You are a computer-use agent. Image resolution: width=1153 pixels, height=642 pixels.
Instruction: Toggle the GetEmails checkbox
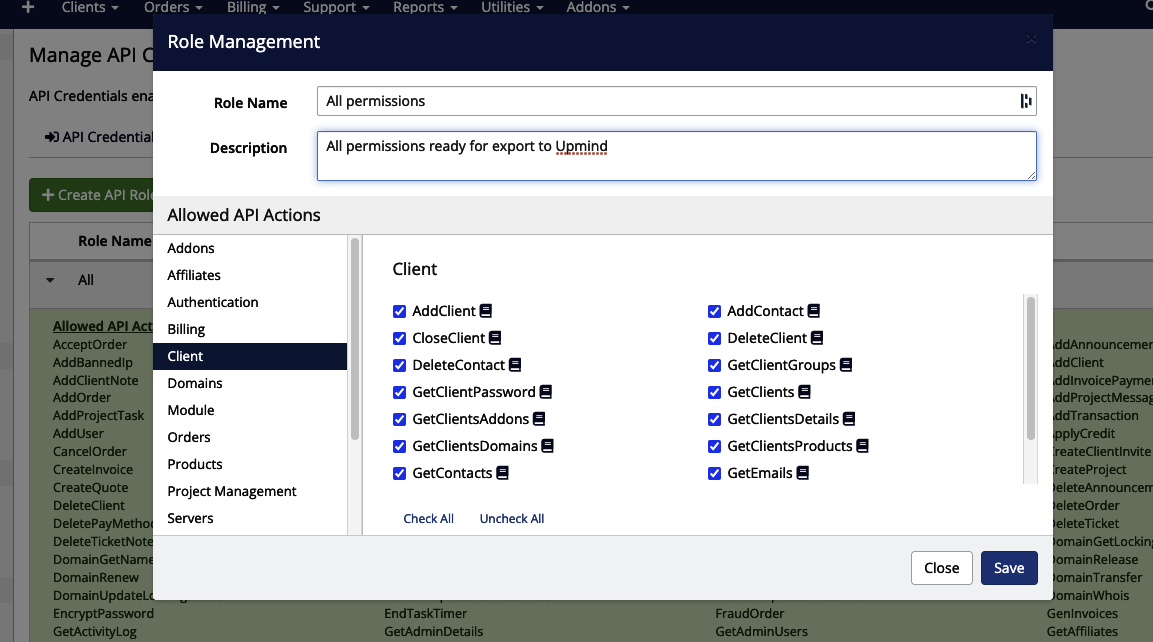click(x=714, y=473)
